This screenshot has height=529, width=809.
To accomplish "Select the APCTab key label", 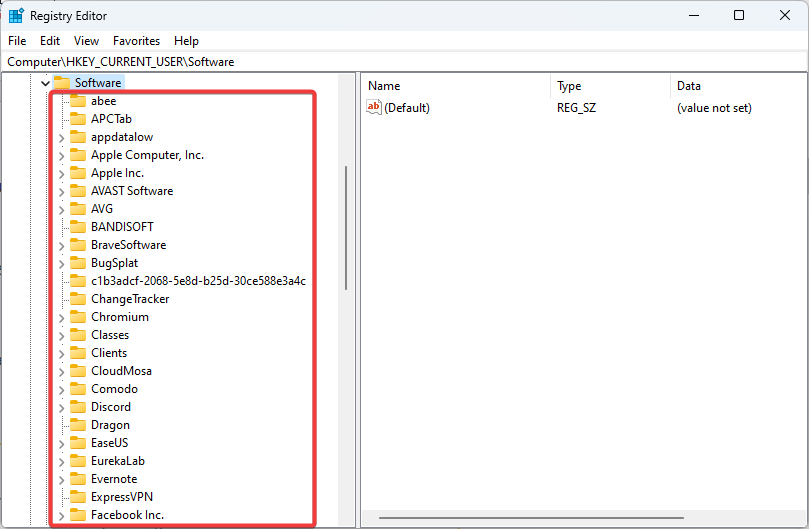I will click(x=111, y=119).
